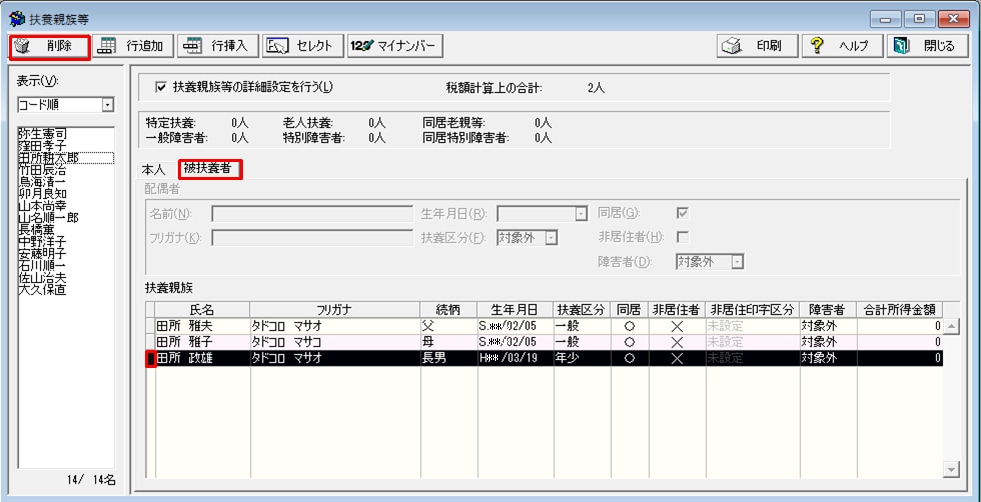
Task: Switch to the 被扶養者 tab
Action: pyautogui.click(x=209, y=169)
